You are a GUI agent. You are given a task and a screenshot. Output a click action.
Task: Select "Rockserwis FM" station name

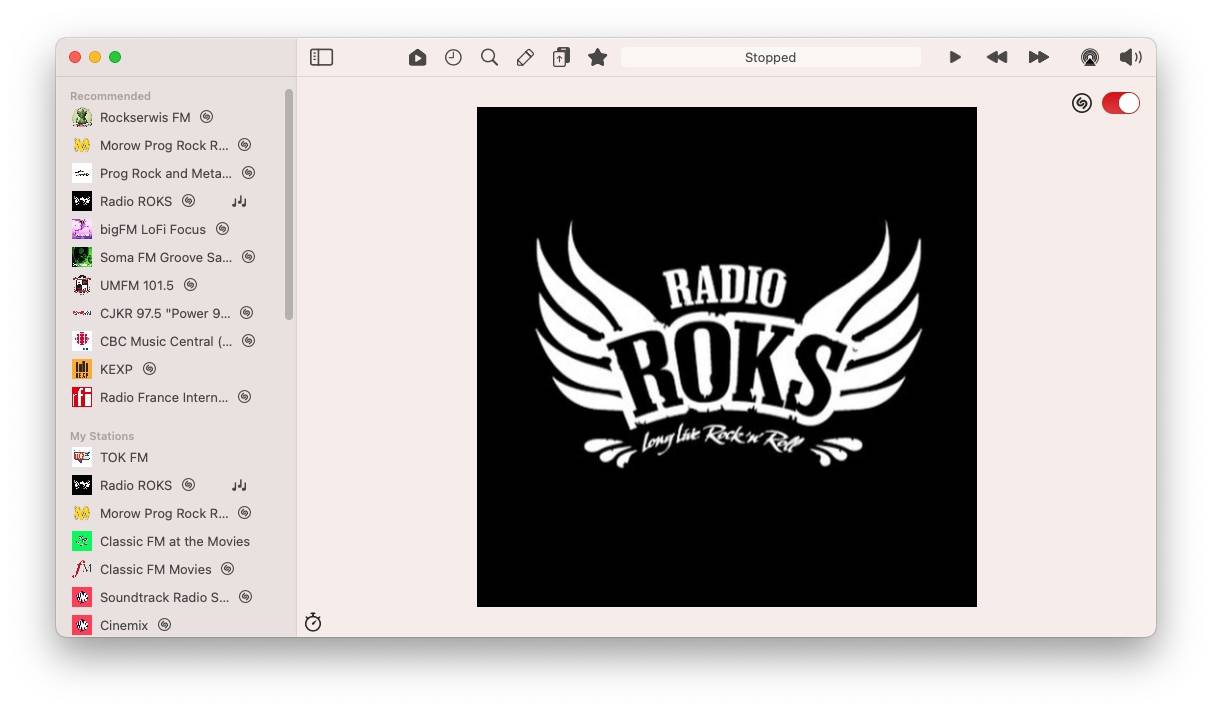click(x=145, y=117)
